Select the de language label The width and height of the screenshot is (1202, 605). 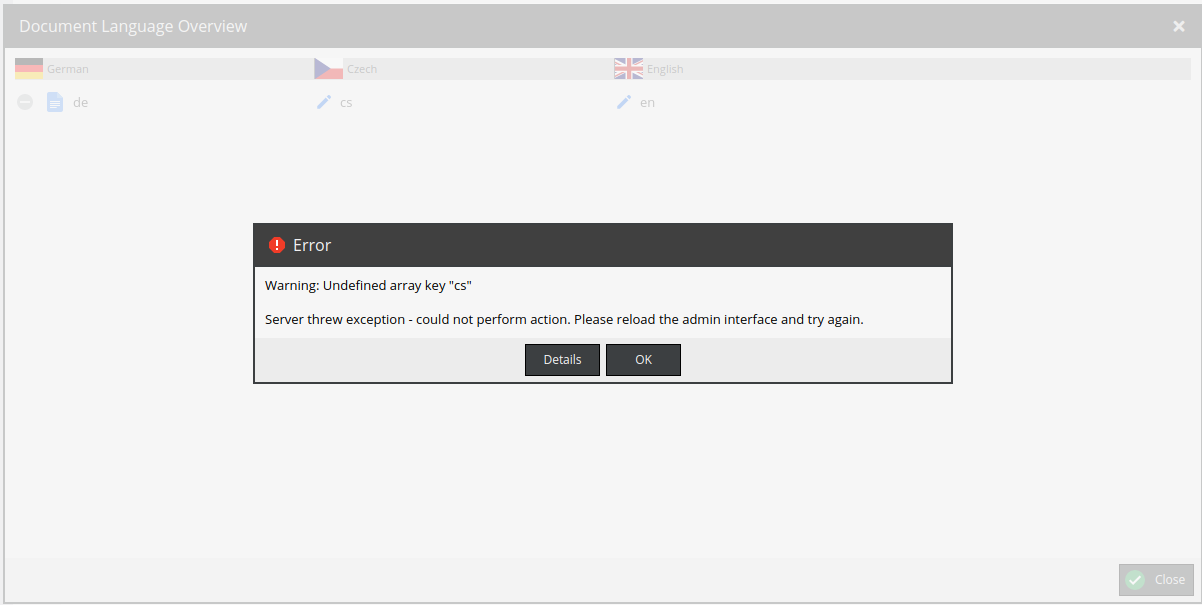pyautogui.click(x=80, y=102)
